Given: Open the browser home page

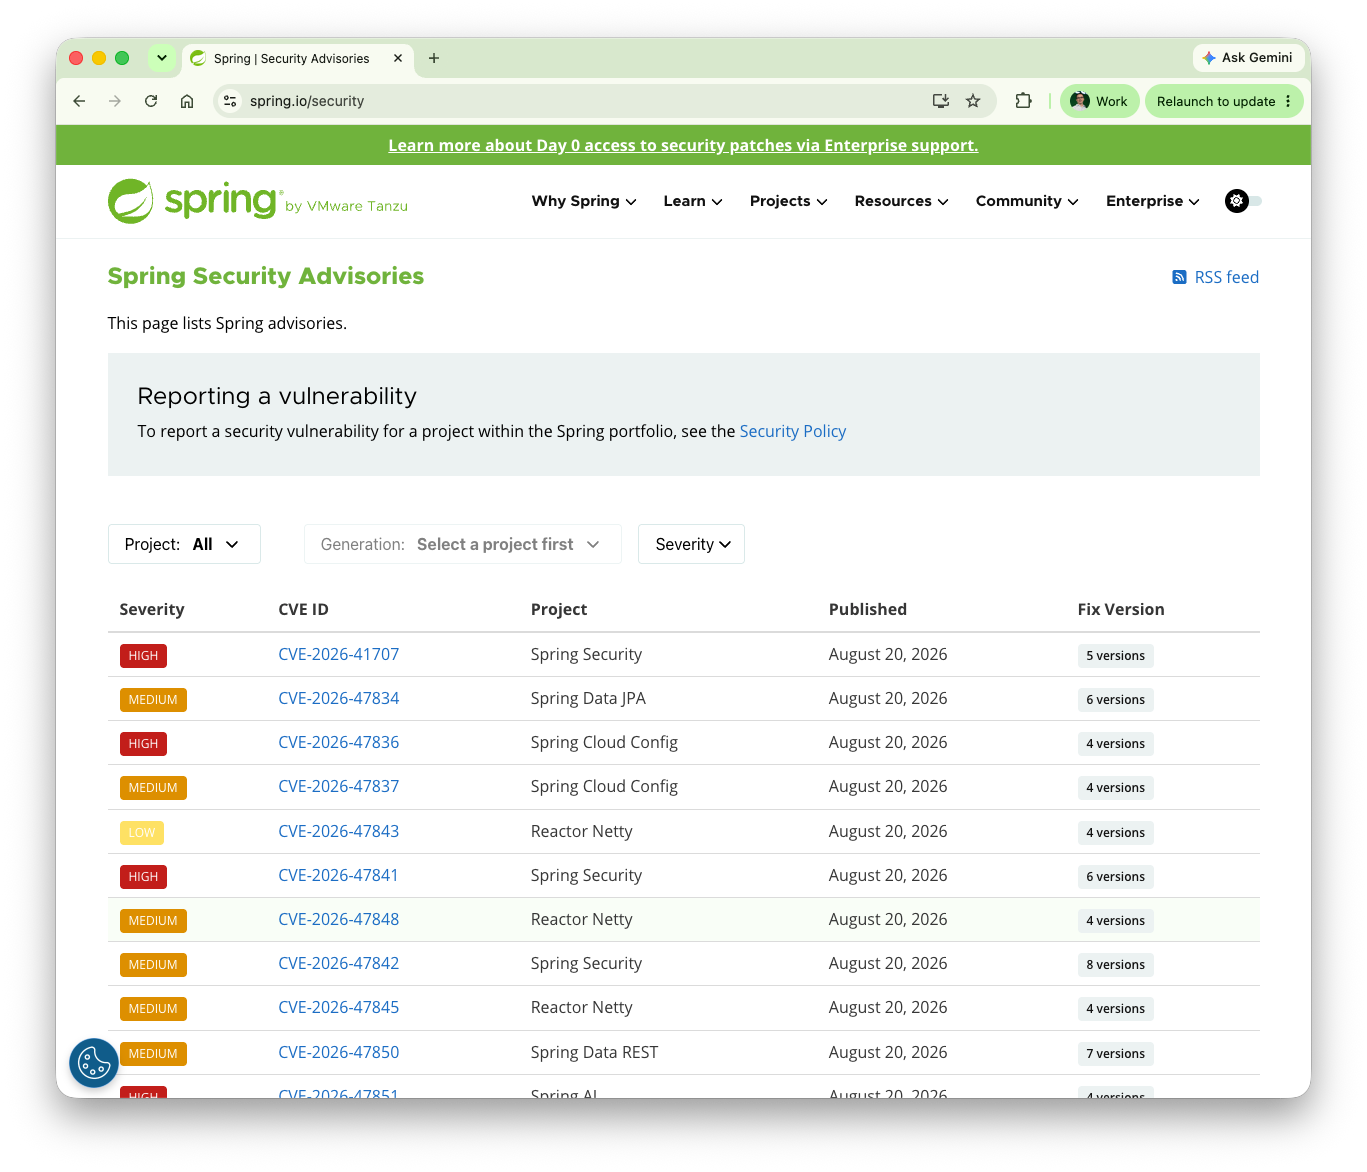Looking at the screenshot, I should coord(187,101).
